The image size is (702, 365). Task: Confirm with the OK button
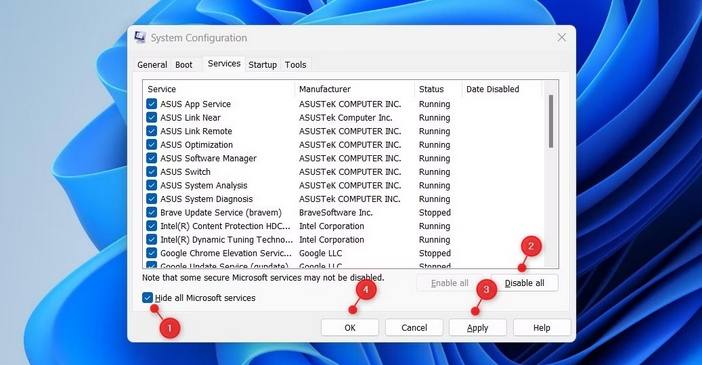[350, 327]
